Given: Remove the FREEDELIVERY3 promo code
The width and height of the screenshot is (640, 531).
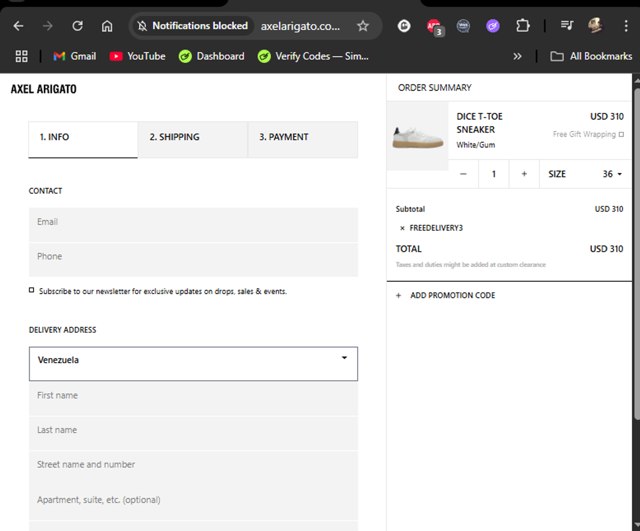Looking at the screenshot, I should coord(402,228).
